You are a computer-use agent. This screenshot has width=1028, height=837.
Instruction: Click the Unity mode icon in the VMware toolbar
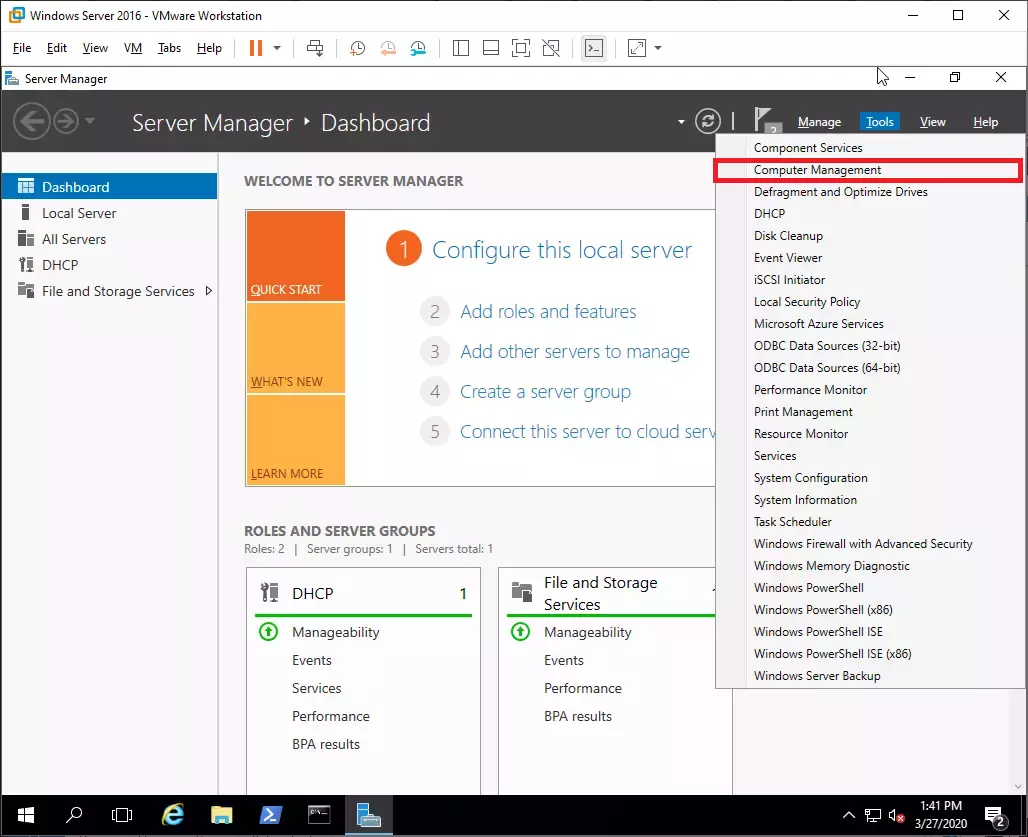click(x=551, y=48)
